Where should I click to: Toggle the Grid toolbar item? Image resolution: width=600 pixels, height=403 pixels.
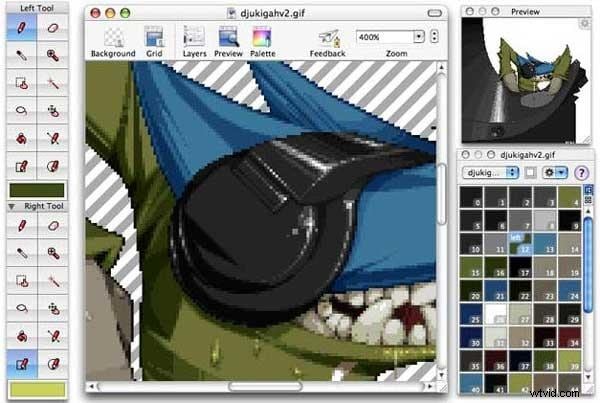tap(154, 42)
